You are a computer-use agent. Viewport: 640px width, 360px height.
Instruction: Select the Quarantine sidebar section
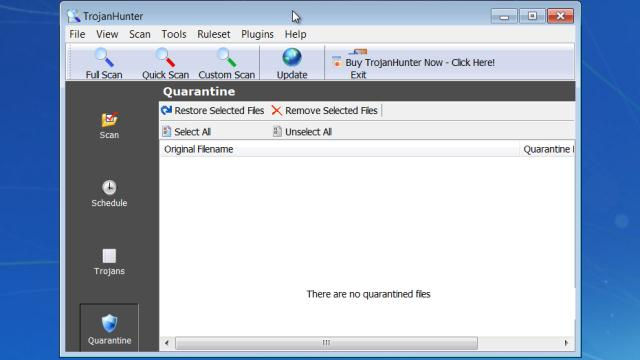coord(109,329)
